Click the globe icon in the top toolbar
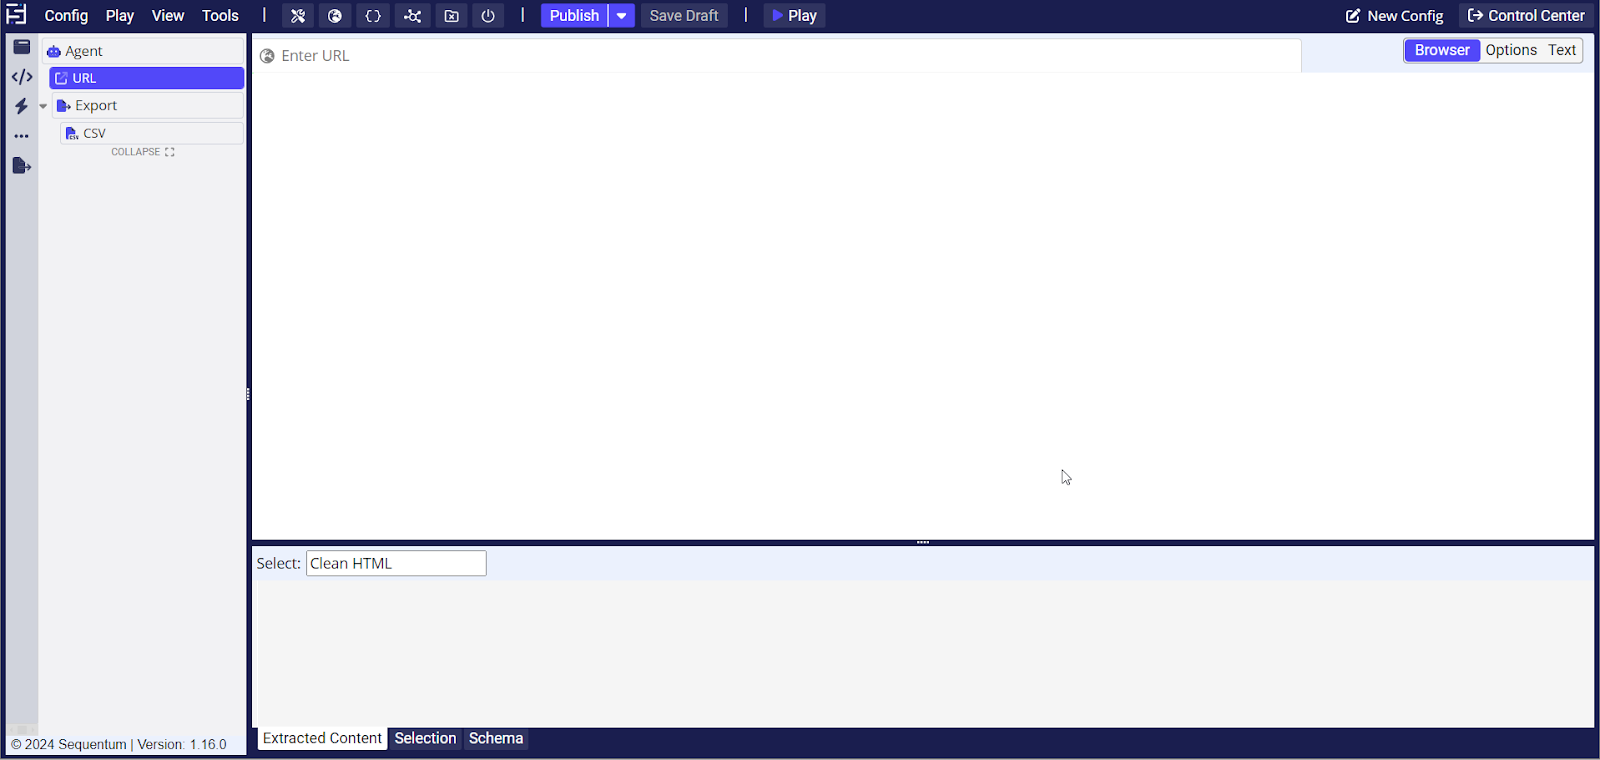The height and width of the screenshot is (760, 1600). click(x=335, y=16)
